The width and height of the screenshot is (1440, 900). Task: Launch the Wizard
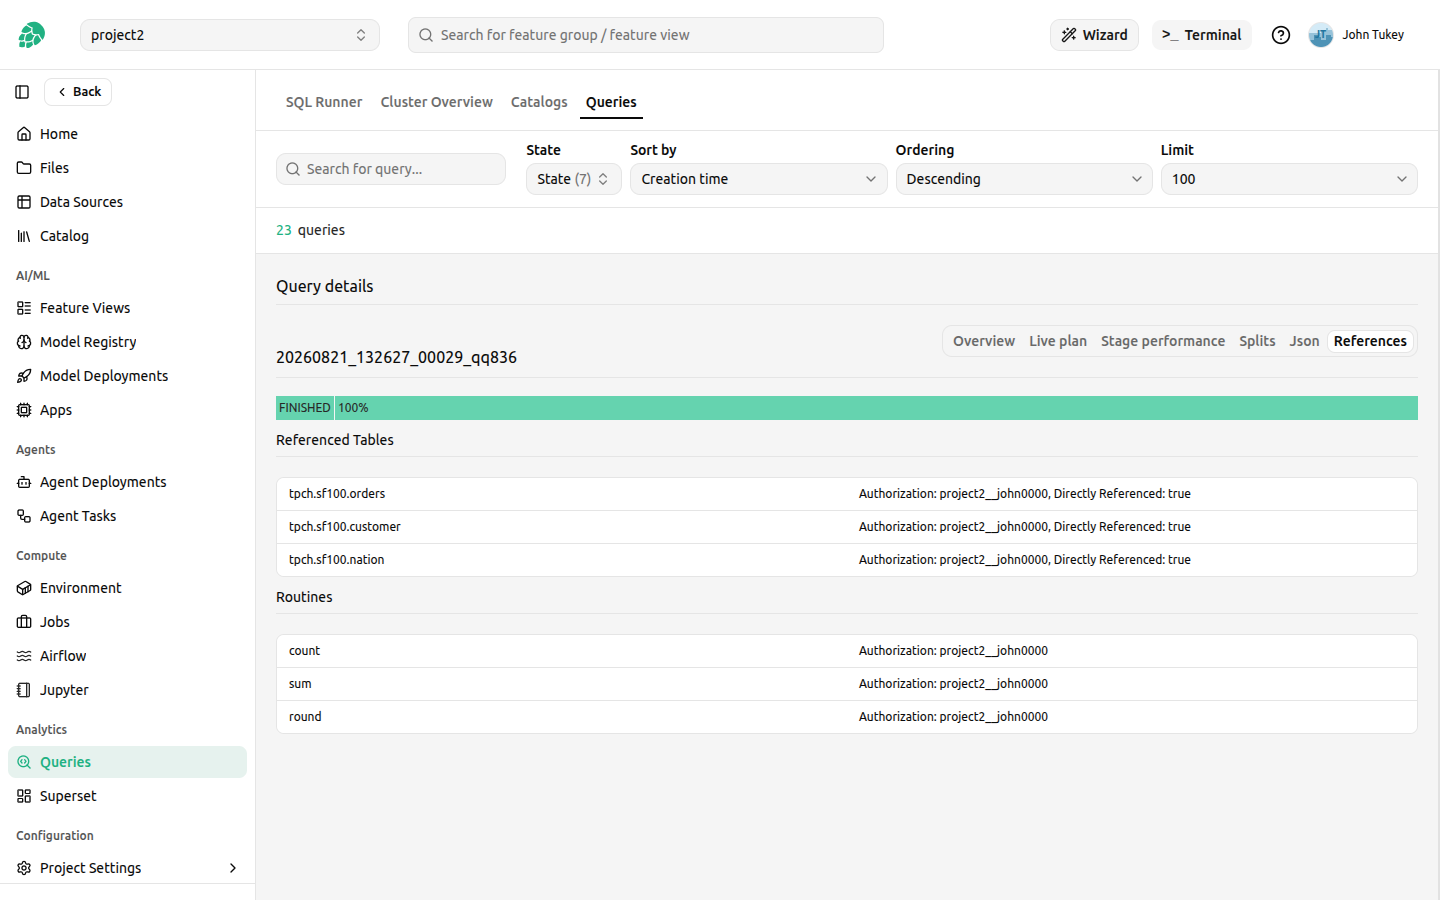(x=1094, y=35)
